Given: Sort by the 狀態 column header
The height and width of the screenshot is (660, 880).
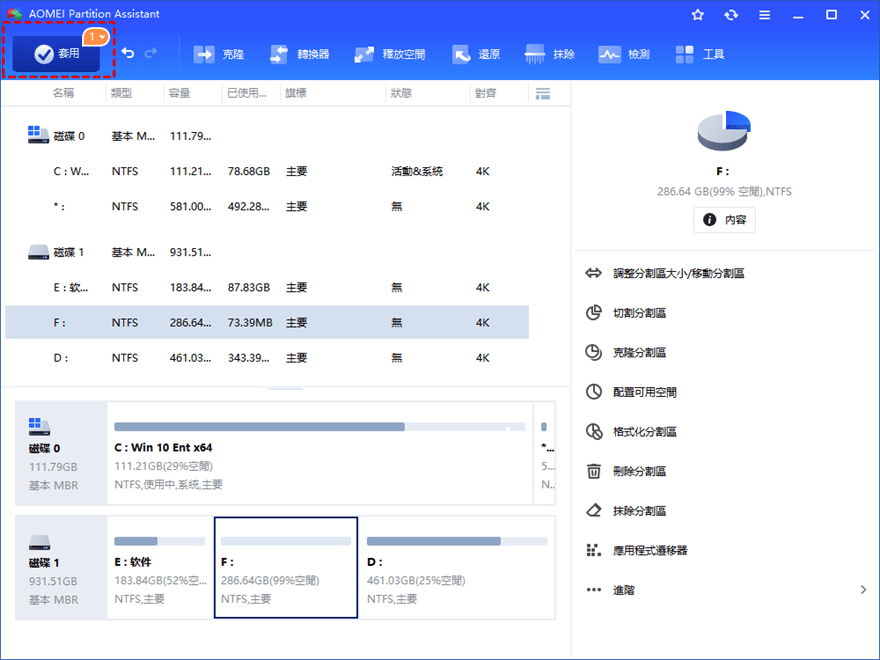Looking at the screenshot, I should (x=401, y=93).
